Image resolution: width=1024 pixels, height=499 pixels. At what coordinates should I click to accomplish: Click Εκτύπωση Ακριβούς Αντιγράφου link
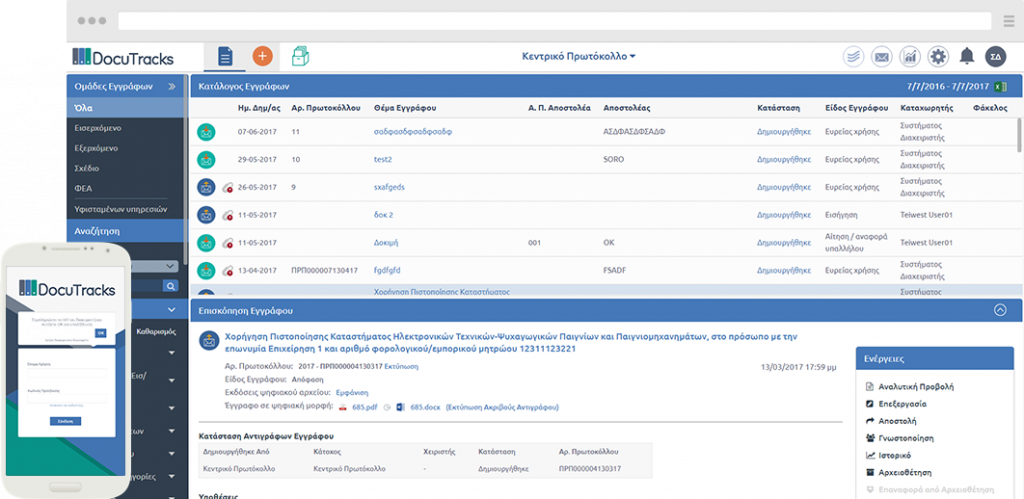tap(502, 408)
